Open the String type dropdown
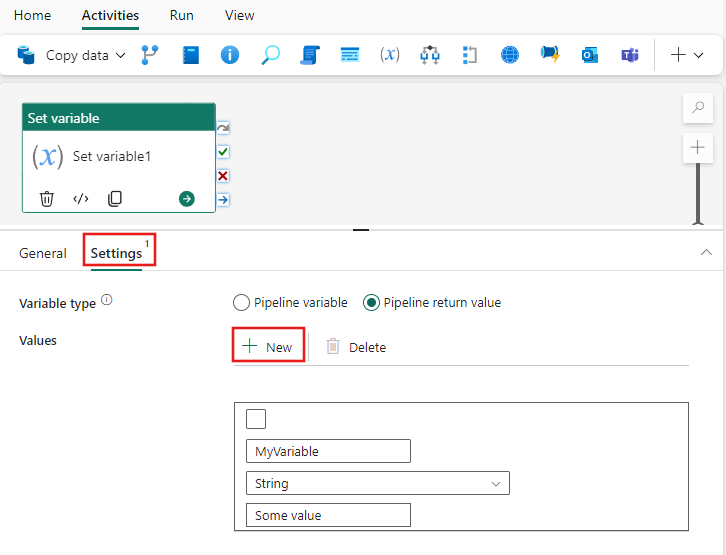The height and width of the screenshot is (555, 726). tap(378, 483)
